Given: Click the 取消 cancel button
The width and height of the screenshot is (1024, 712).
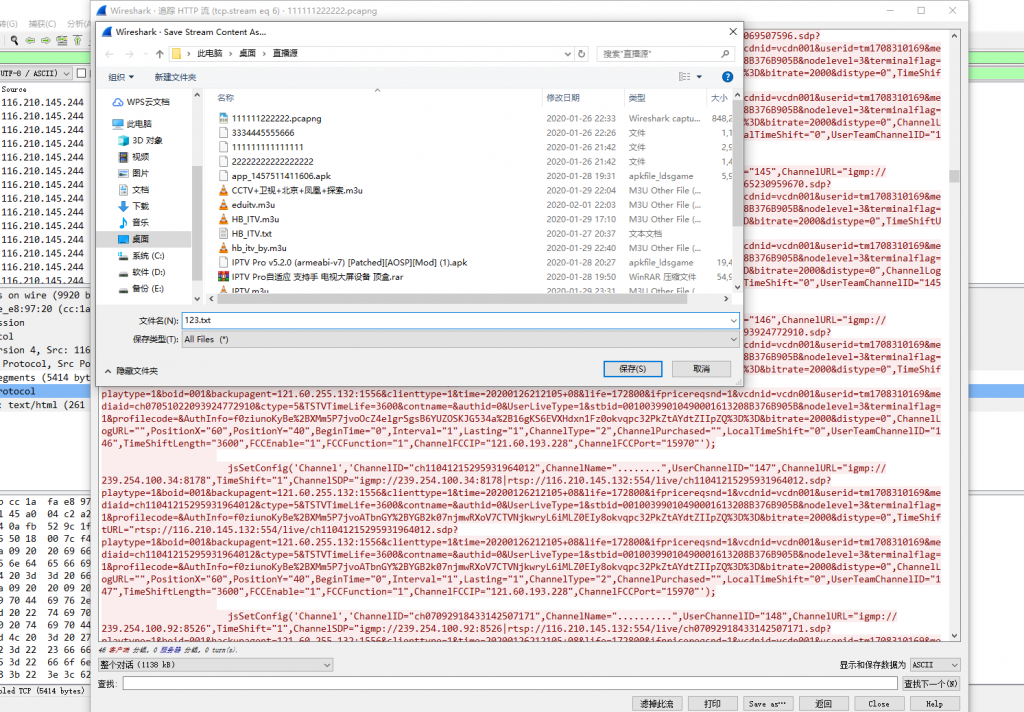Looking at the screenshot, I should click(x=701, y=369).
